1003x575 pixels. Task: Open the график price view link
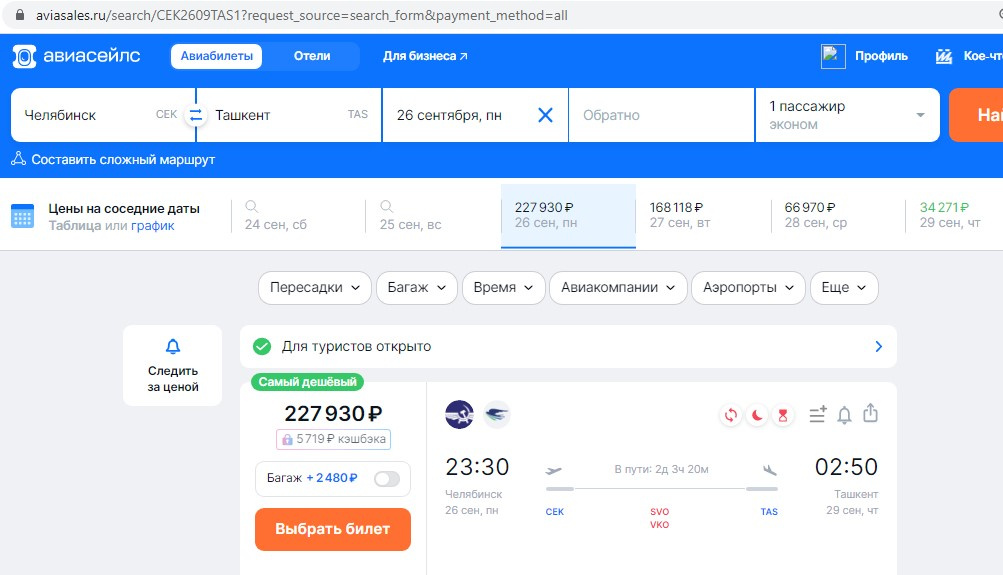(x=152, y=226)
